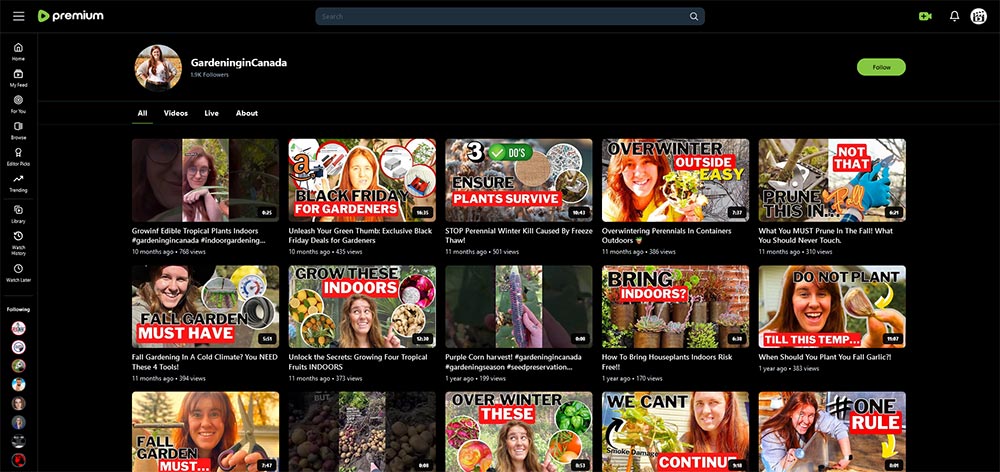Open Watch Later in sidebar
1000x472 pixels.
tap(18, 273)
